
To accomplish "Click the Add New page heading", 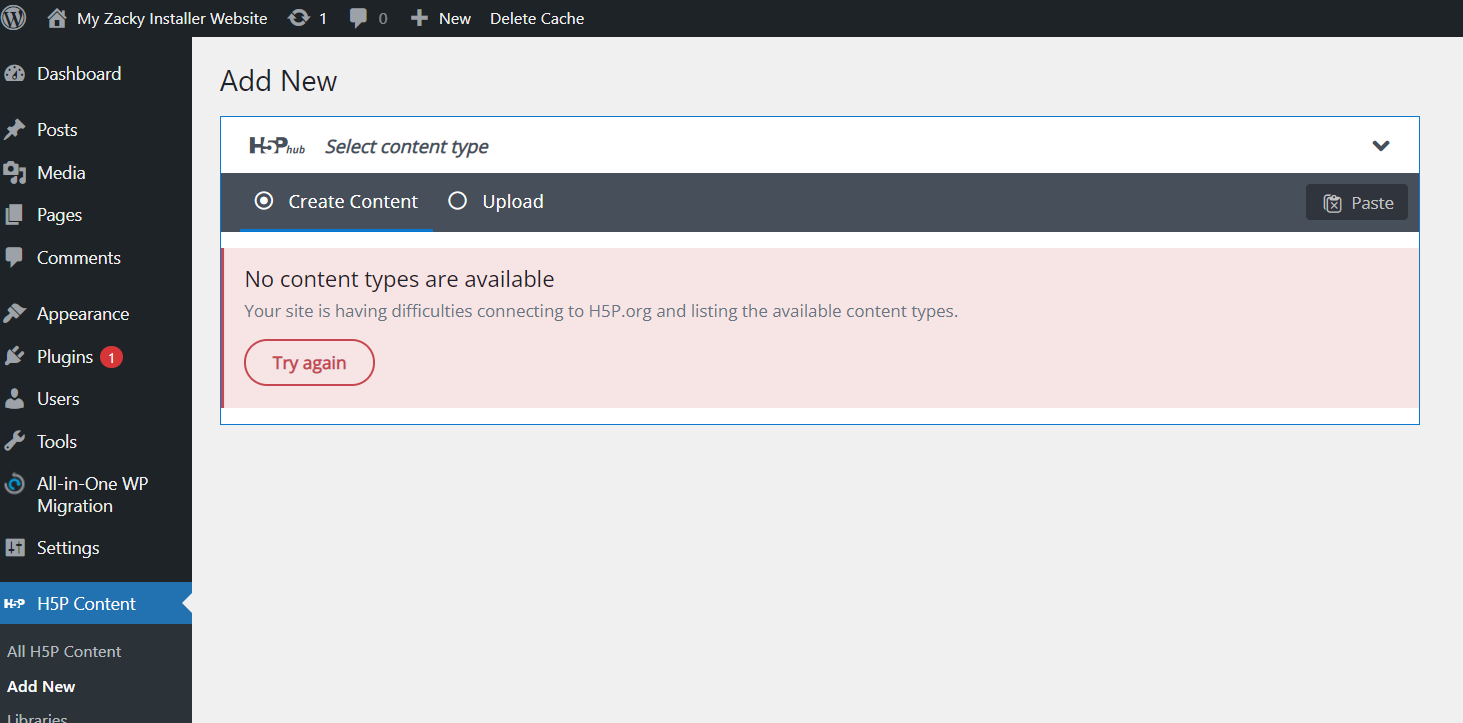I will 279,81.
